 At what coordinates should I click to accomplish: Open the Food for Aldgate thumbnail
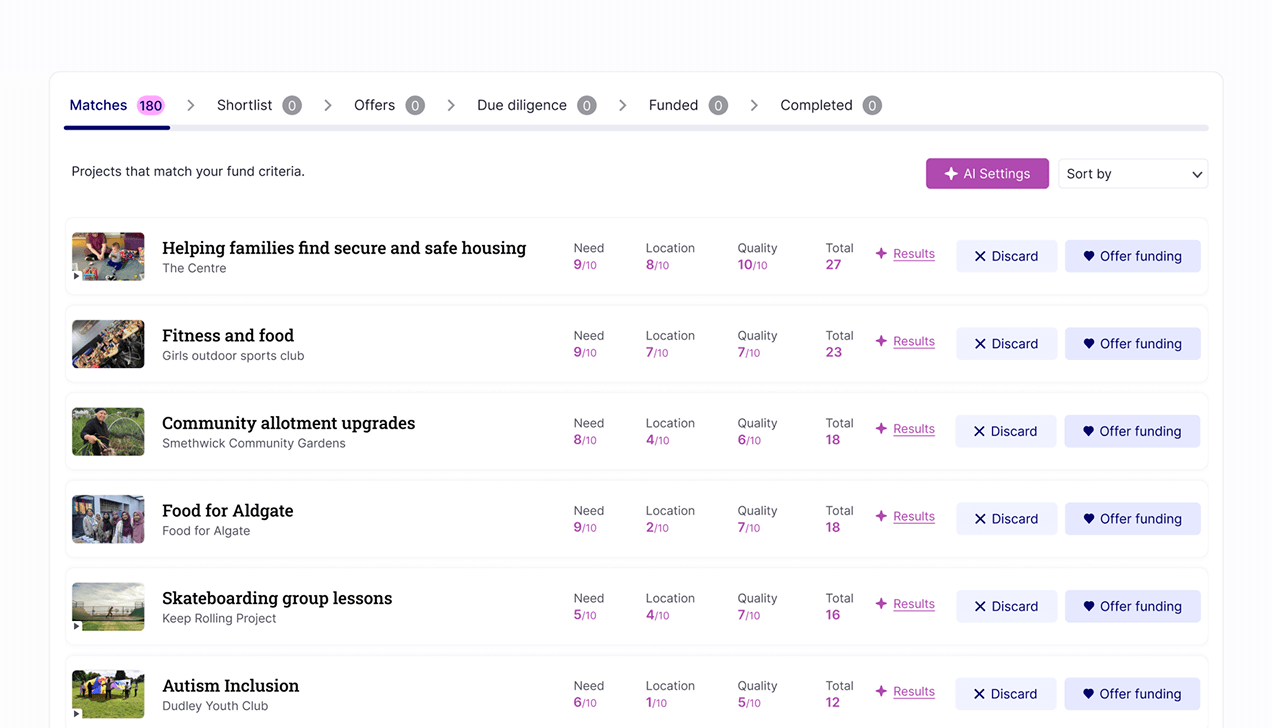tap(108, 519)
